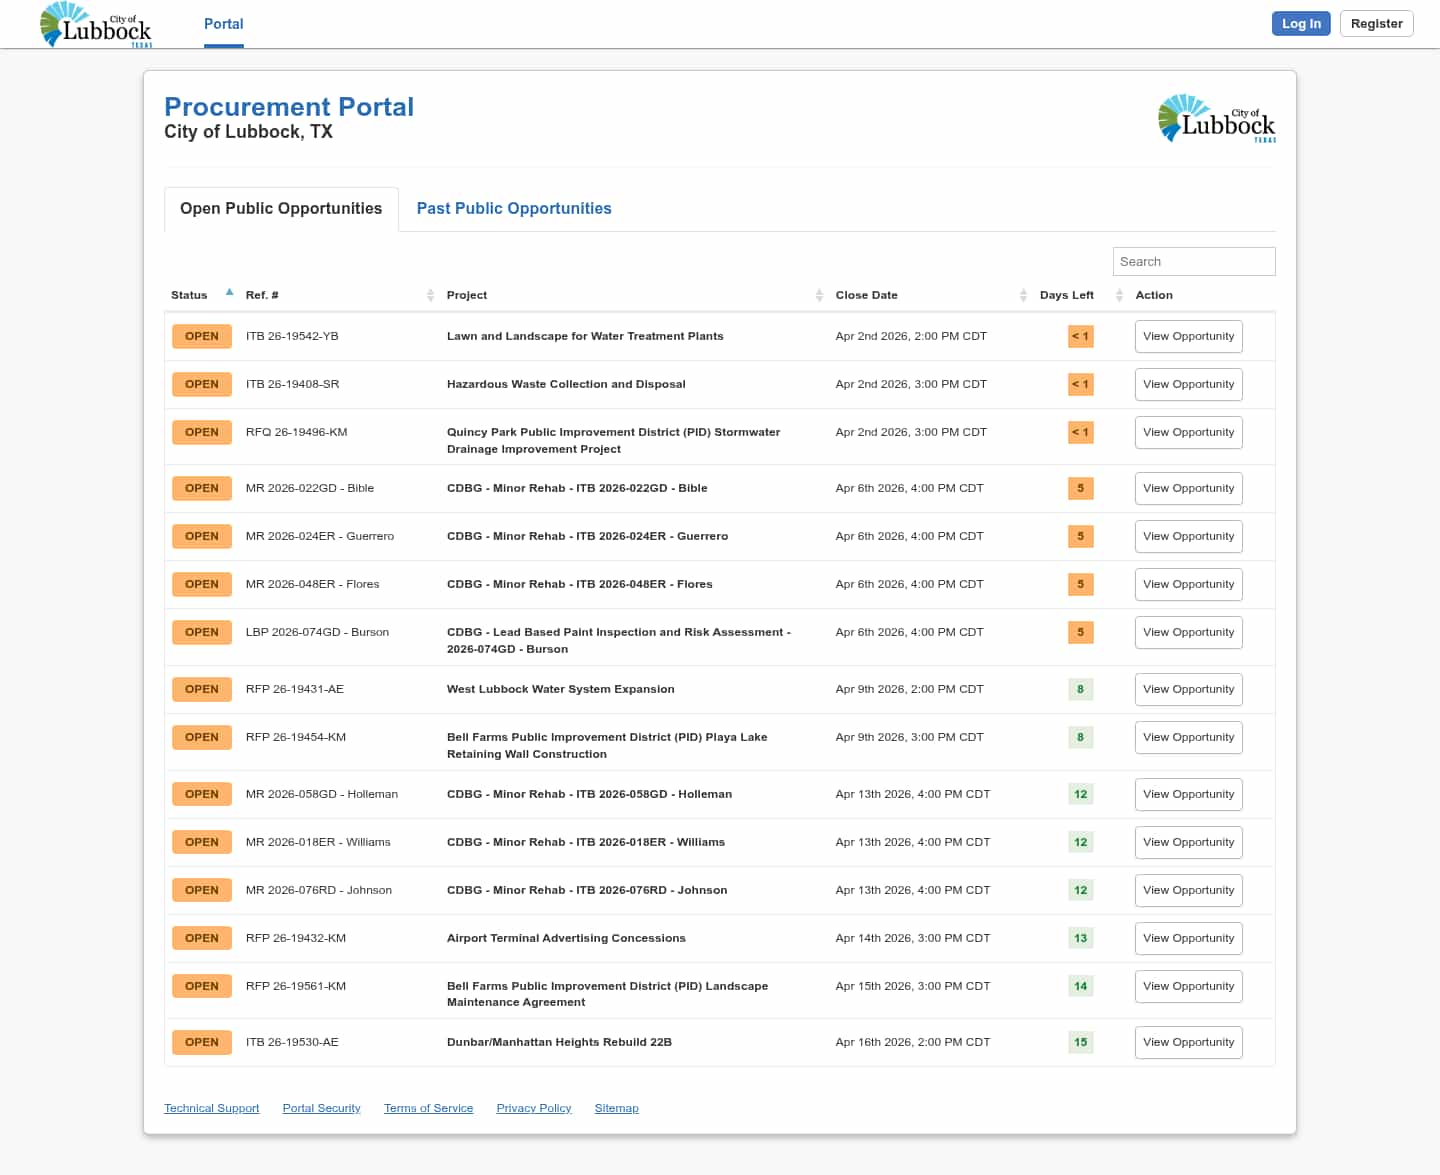View Opportunity for Hazardous Waste Collection

1188,385
